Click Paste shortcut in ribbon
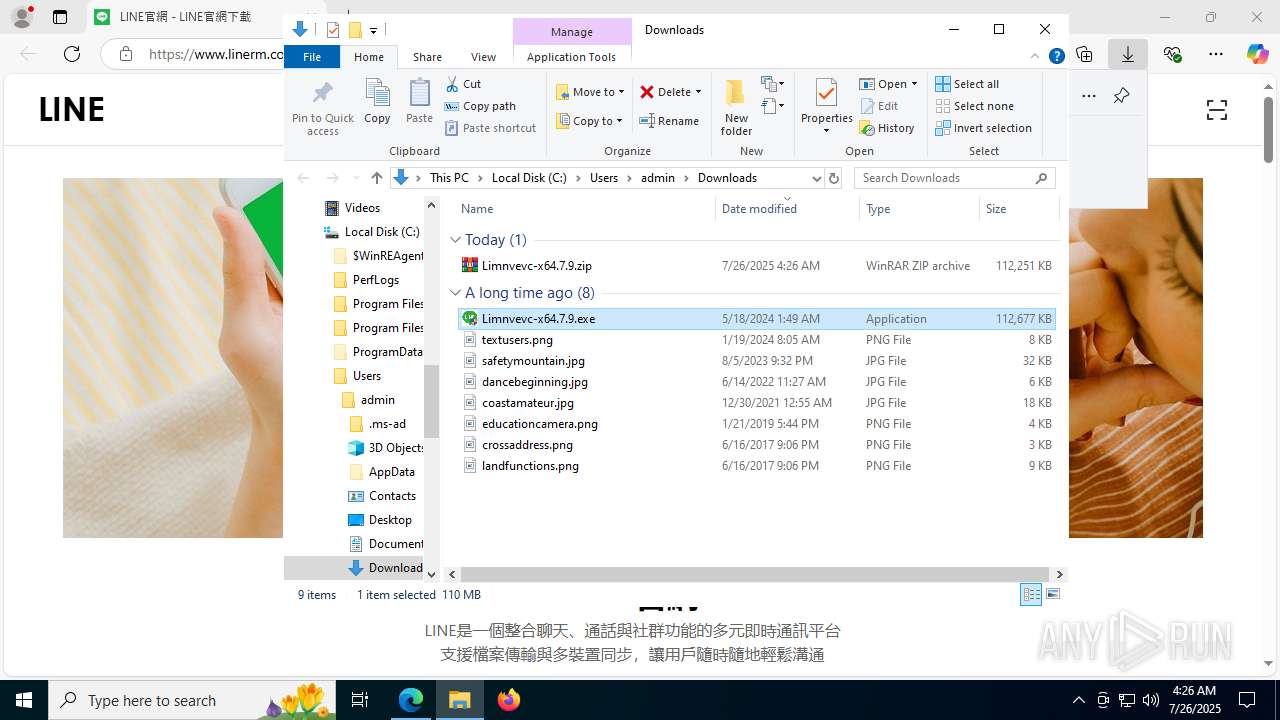Viewport: 1280px width, 720px height. tap(491, 128)
